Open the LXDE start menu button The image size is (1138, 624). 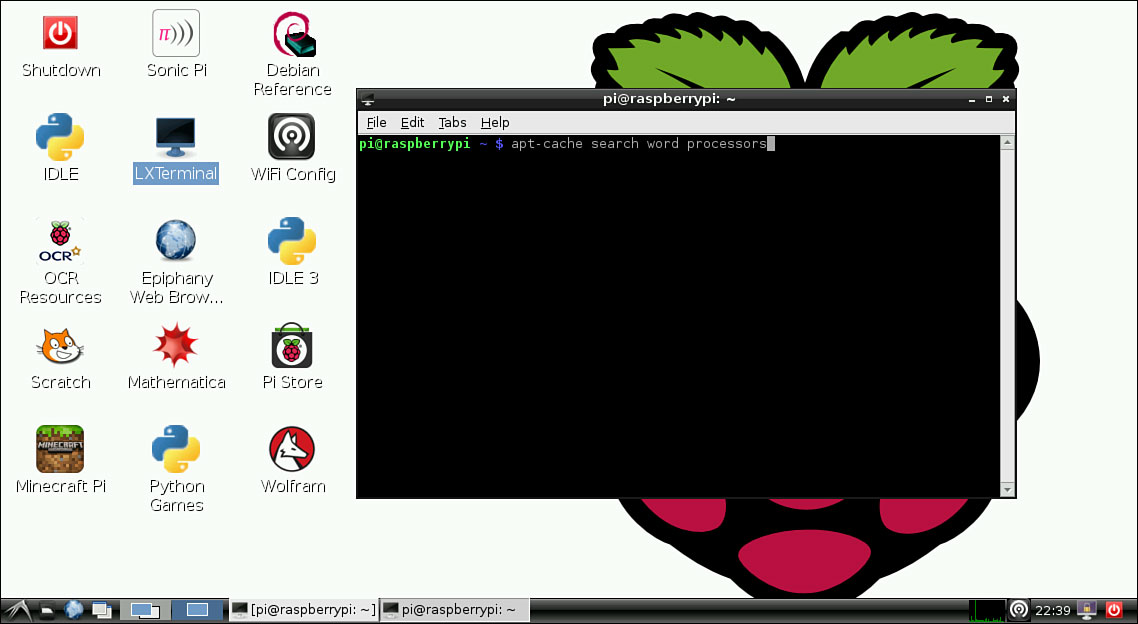point(16,610)
